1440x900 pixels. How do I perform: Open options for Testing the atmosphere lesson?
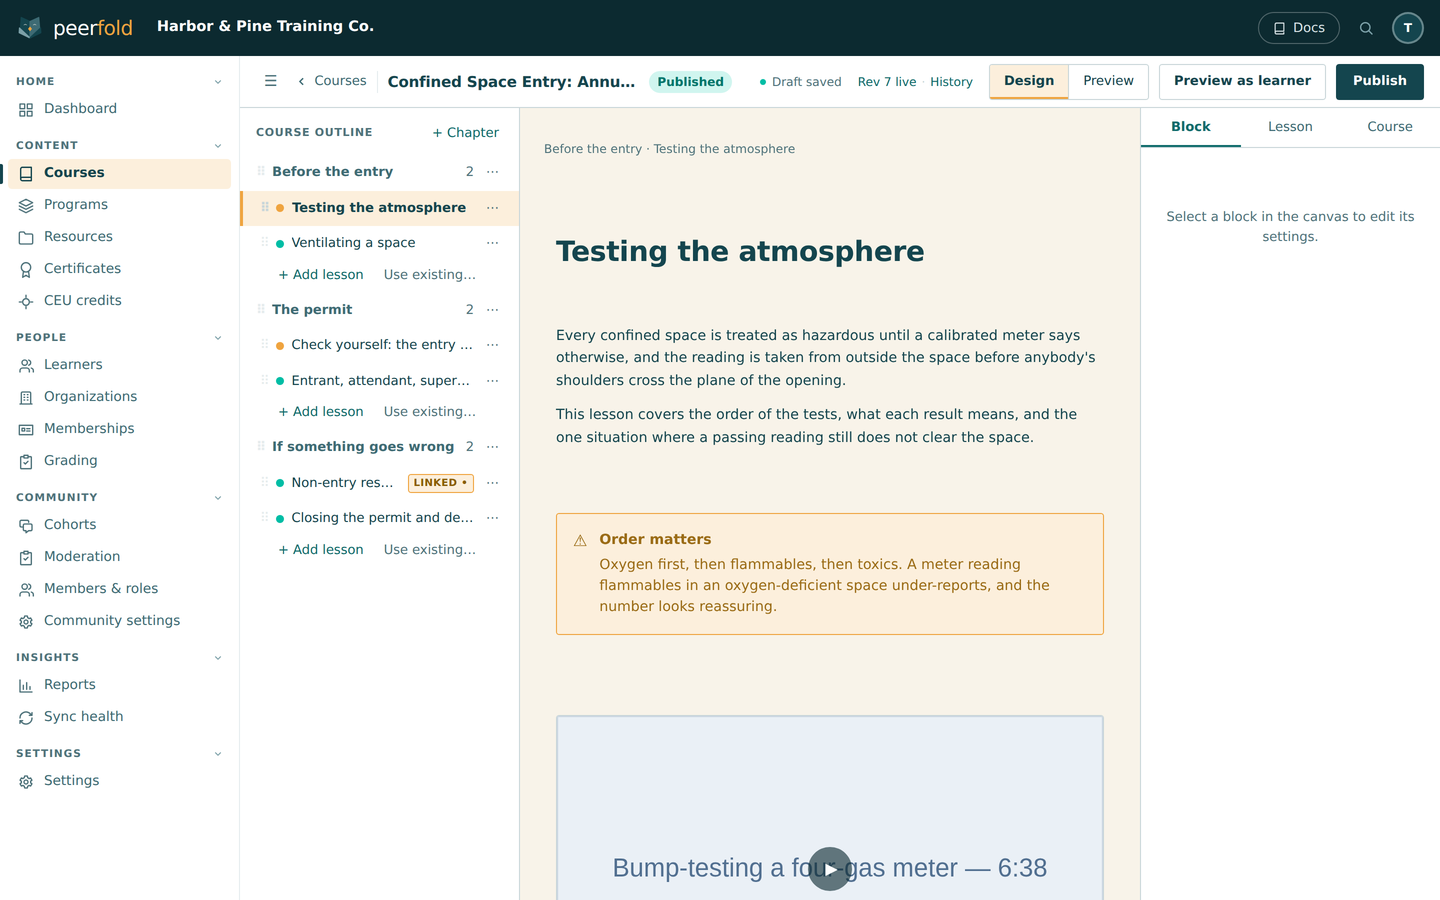(x=493, y=208)
